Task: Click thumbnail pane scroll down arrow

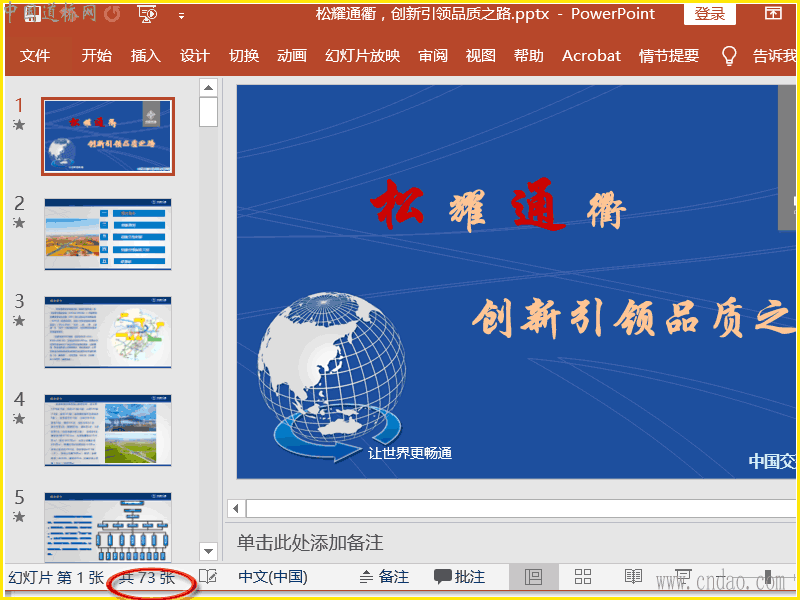Action: point(208,551)
